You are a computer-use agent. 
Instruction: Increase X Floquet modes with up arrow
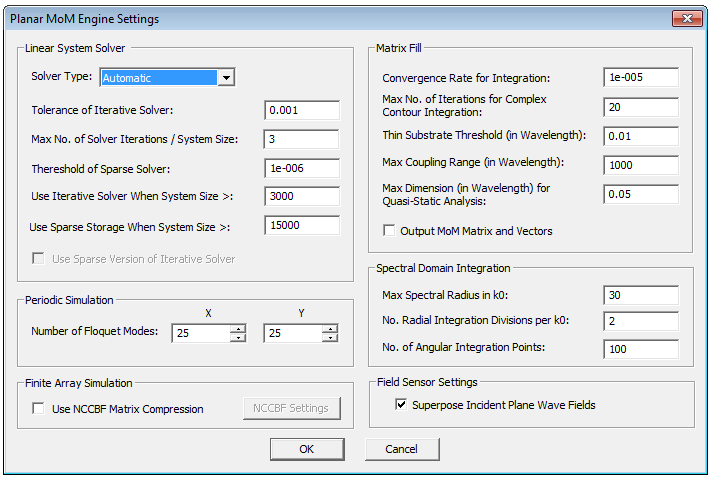click(237, 328)
